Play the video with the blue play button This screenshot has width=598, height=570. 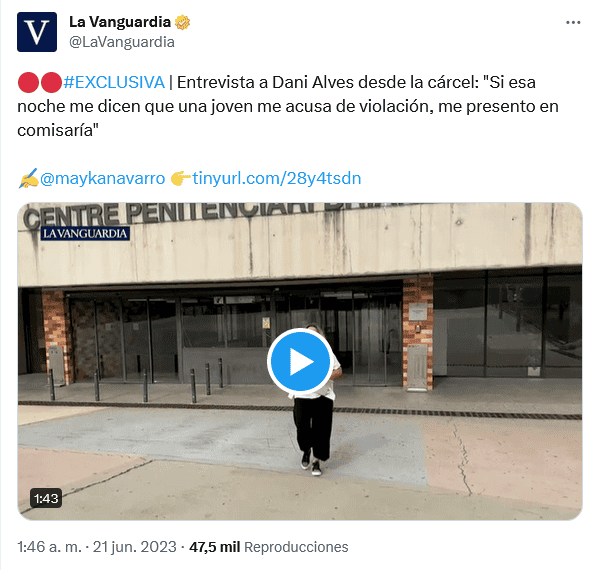(x=300, y=361)
